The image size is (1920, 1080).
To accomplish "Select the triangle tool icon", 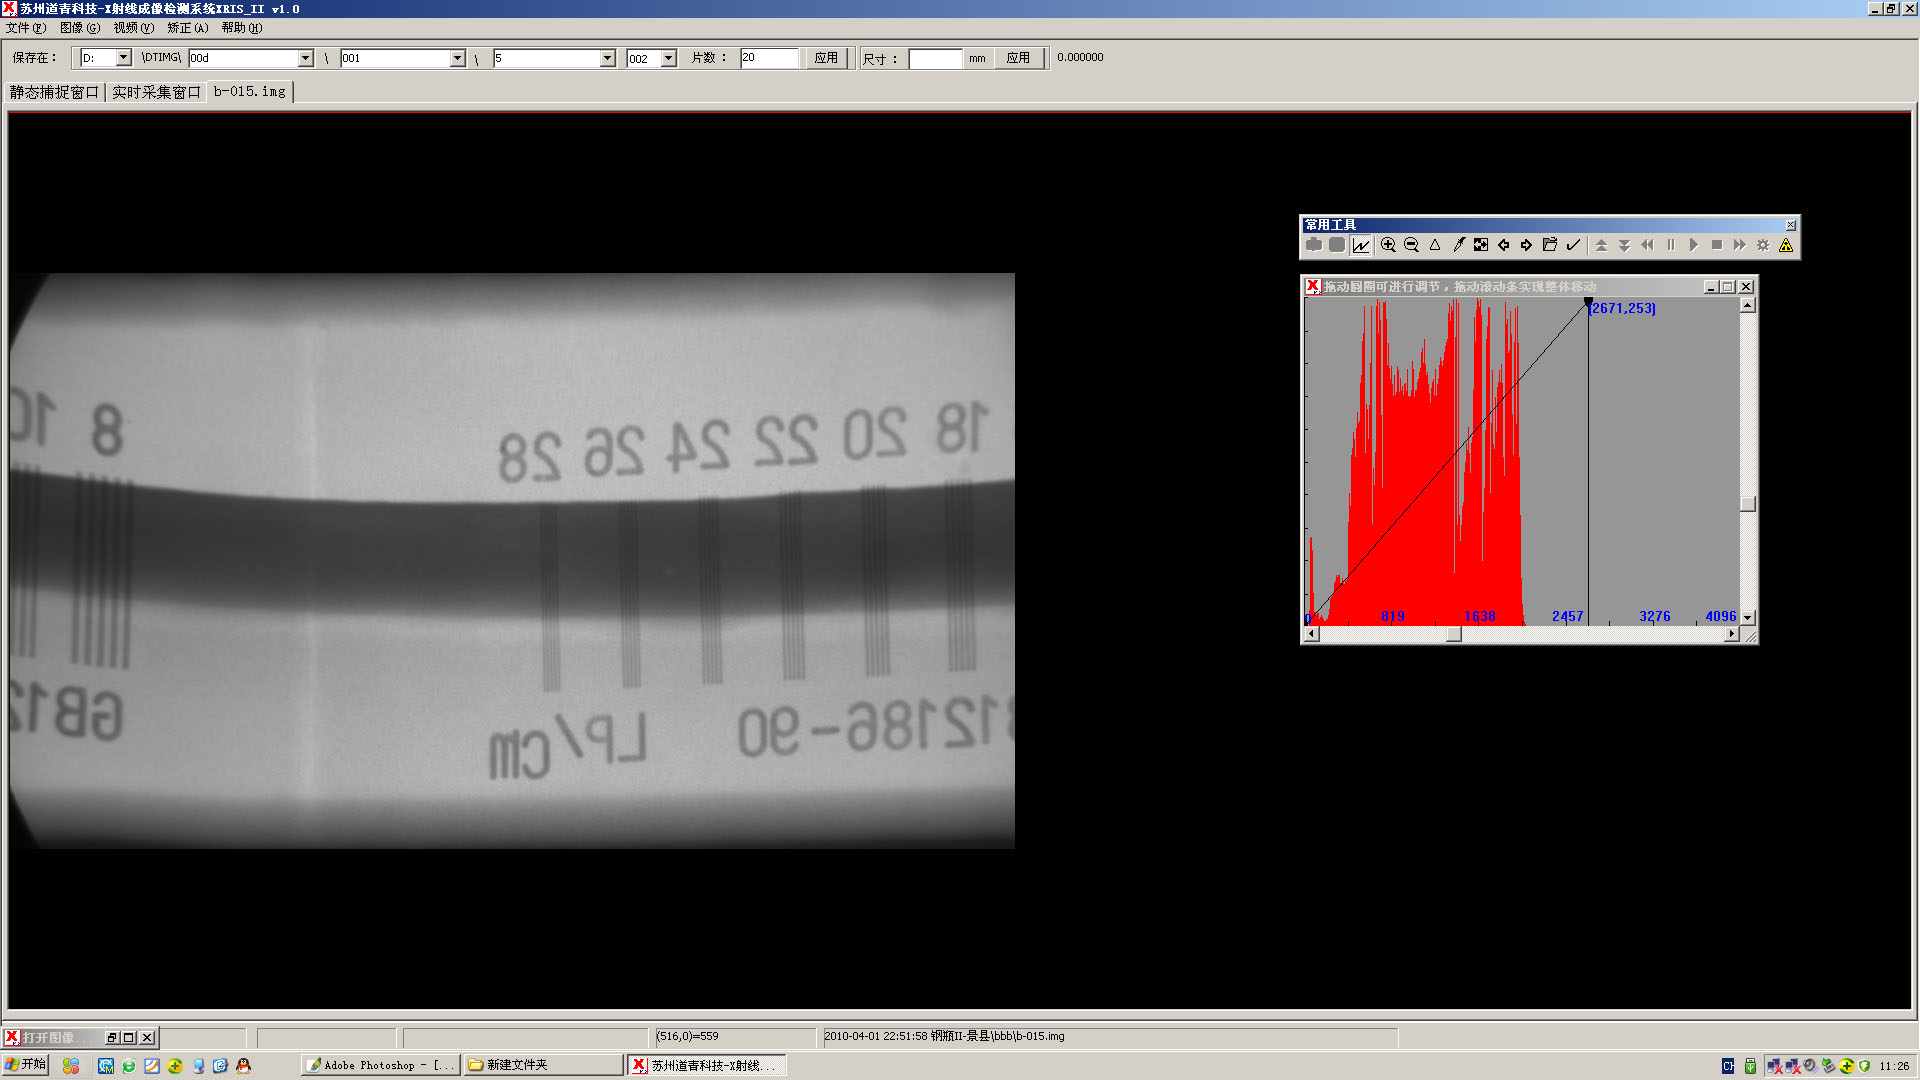I will (1435, 245).
